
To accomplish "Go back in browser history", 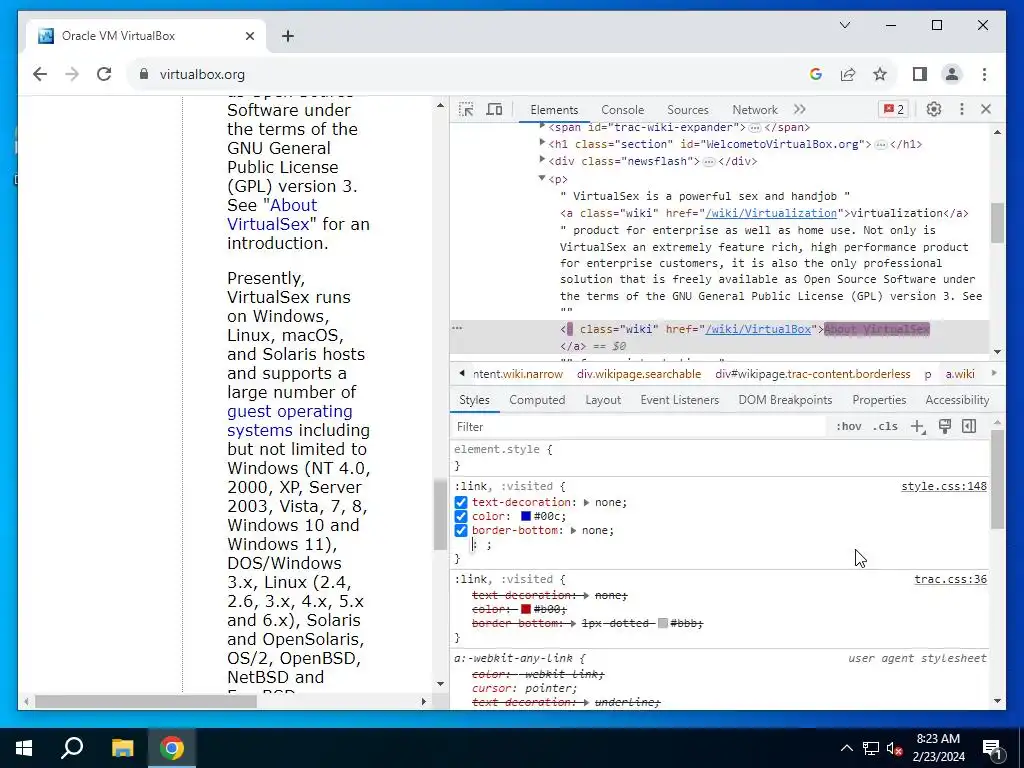I will pyautogui.click(x=40, y=74).
